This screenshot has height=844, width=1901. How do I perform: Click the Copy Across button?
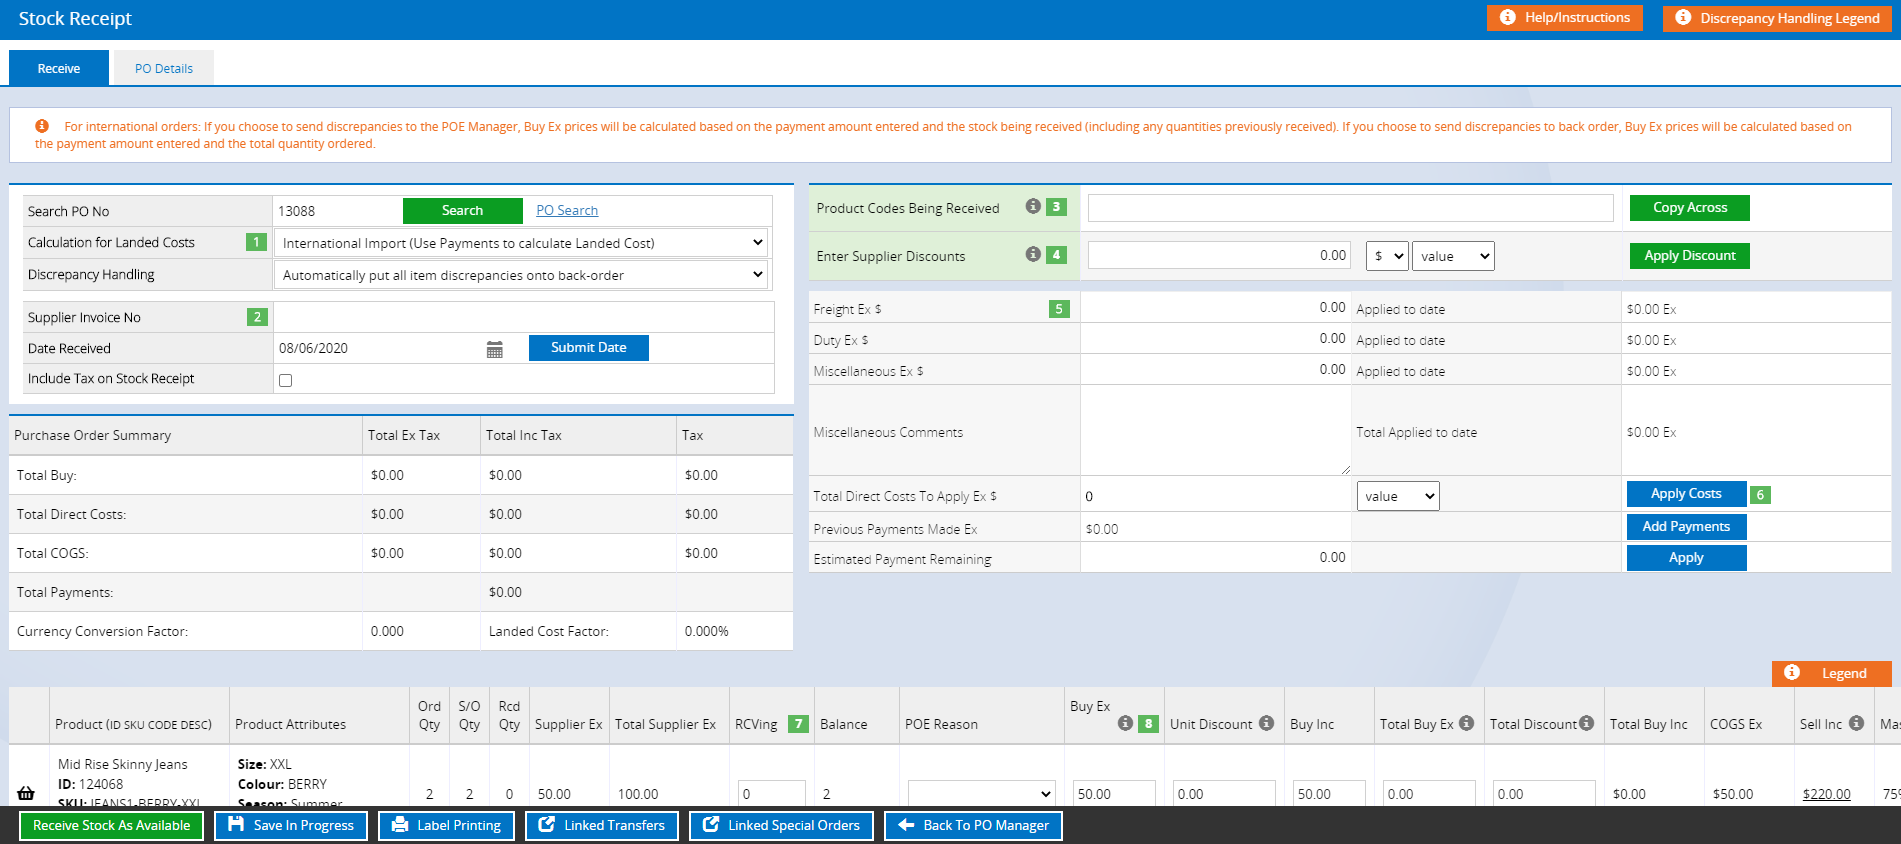click(x=1690, y=207)
